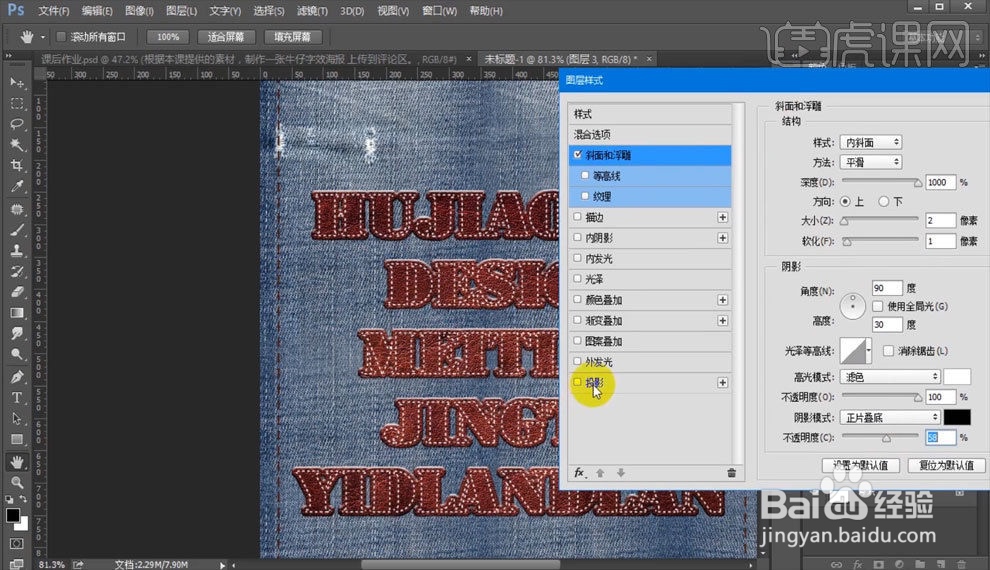
Task: Select the Dodge tool
Action: tap(16, 355)
